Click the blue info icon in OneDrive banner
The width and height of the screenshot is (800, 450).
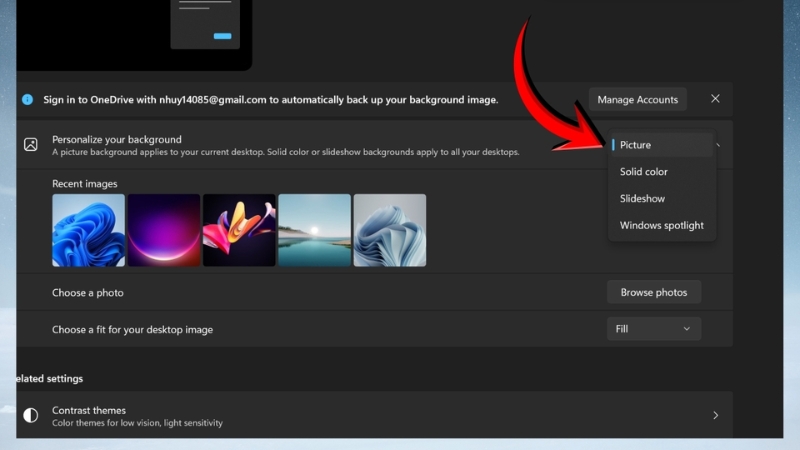[28, 99]
